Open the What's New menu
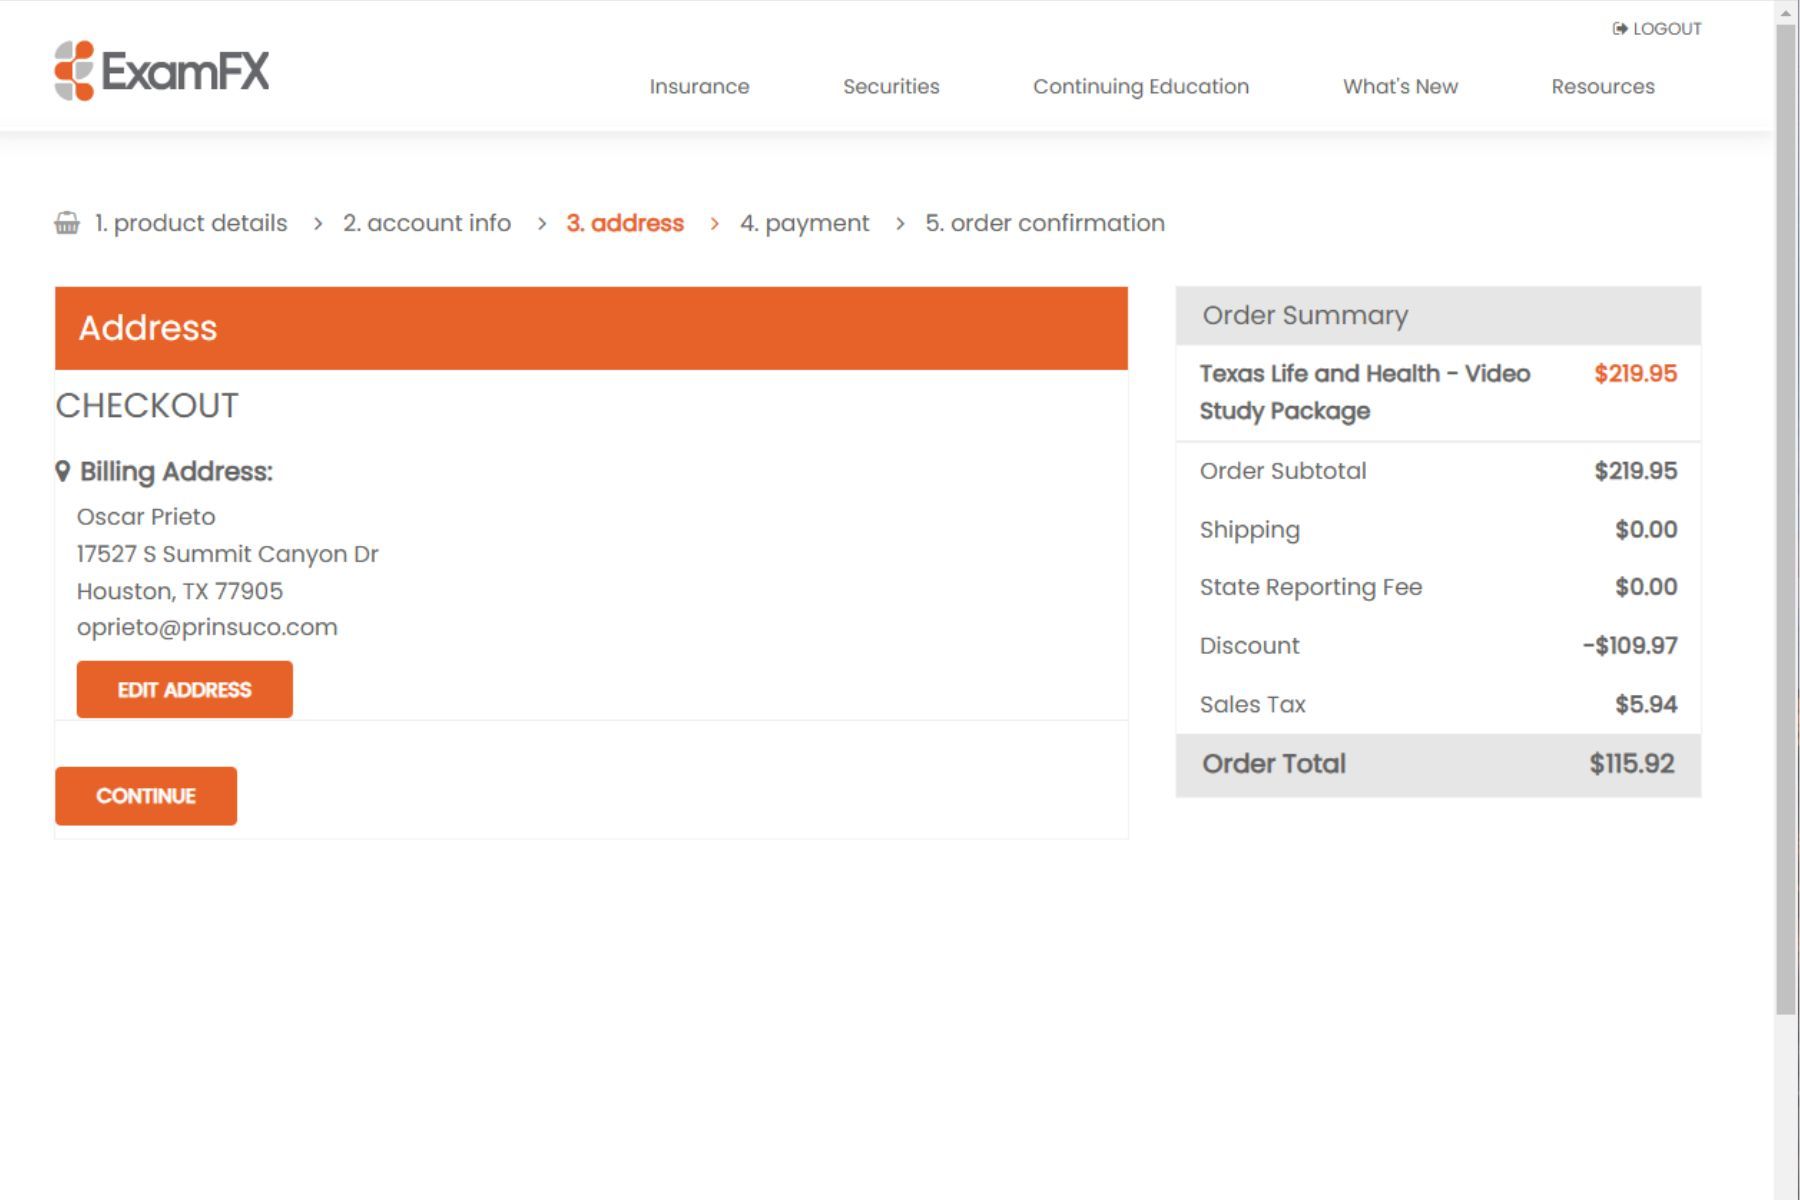The image size is (1800, 1200). tap(1400, 87)
